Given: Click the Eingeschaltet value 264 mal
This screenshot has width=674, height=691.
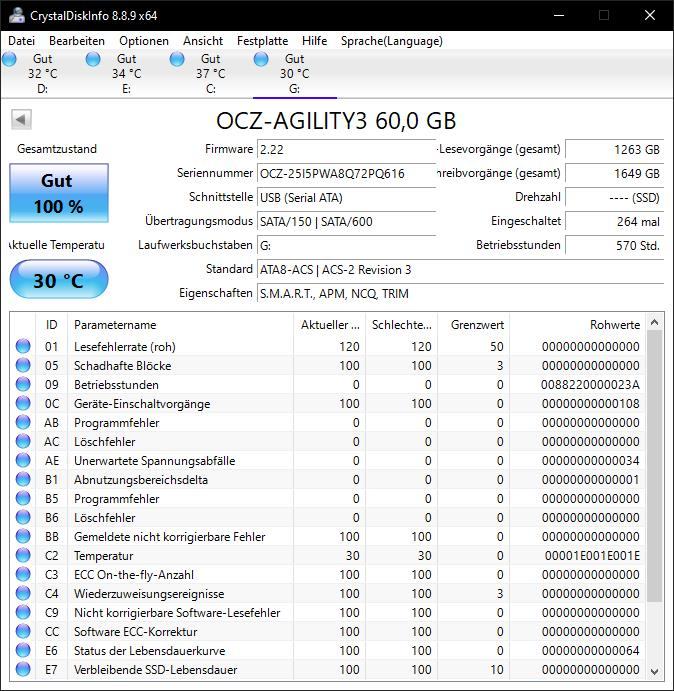Looking at the screenshot, I should pos(614,221).
